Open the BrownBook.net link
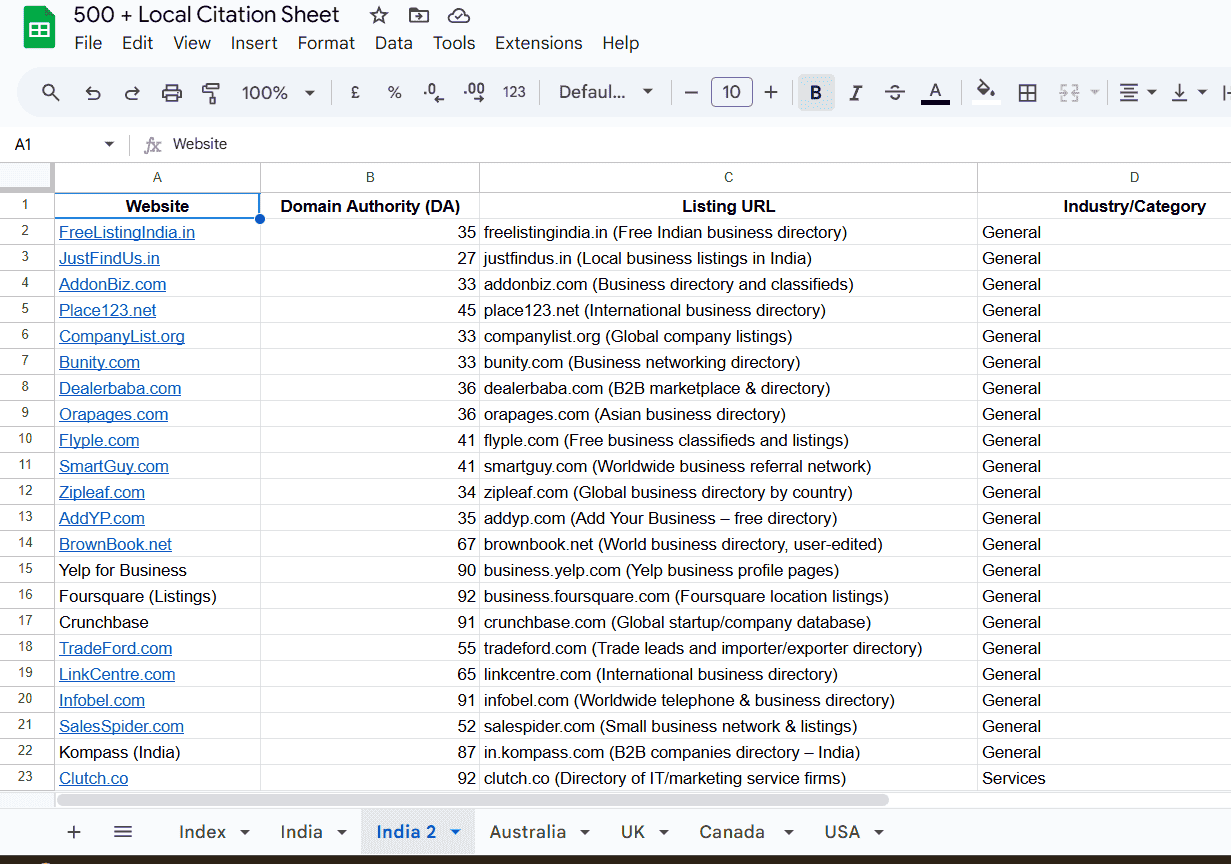The width and height of the screenshot is (1231, 864). pos(115,544)
